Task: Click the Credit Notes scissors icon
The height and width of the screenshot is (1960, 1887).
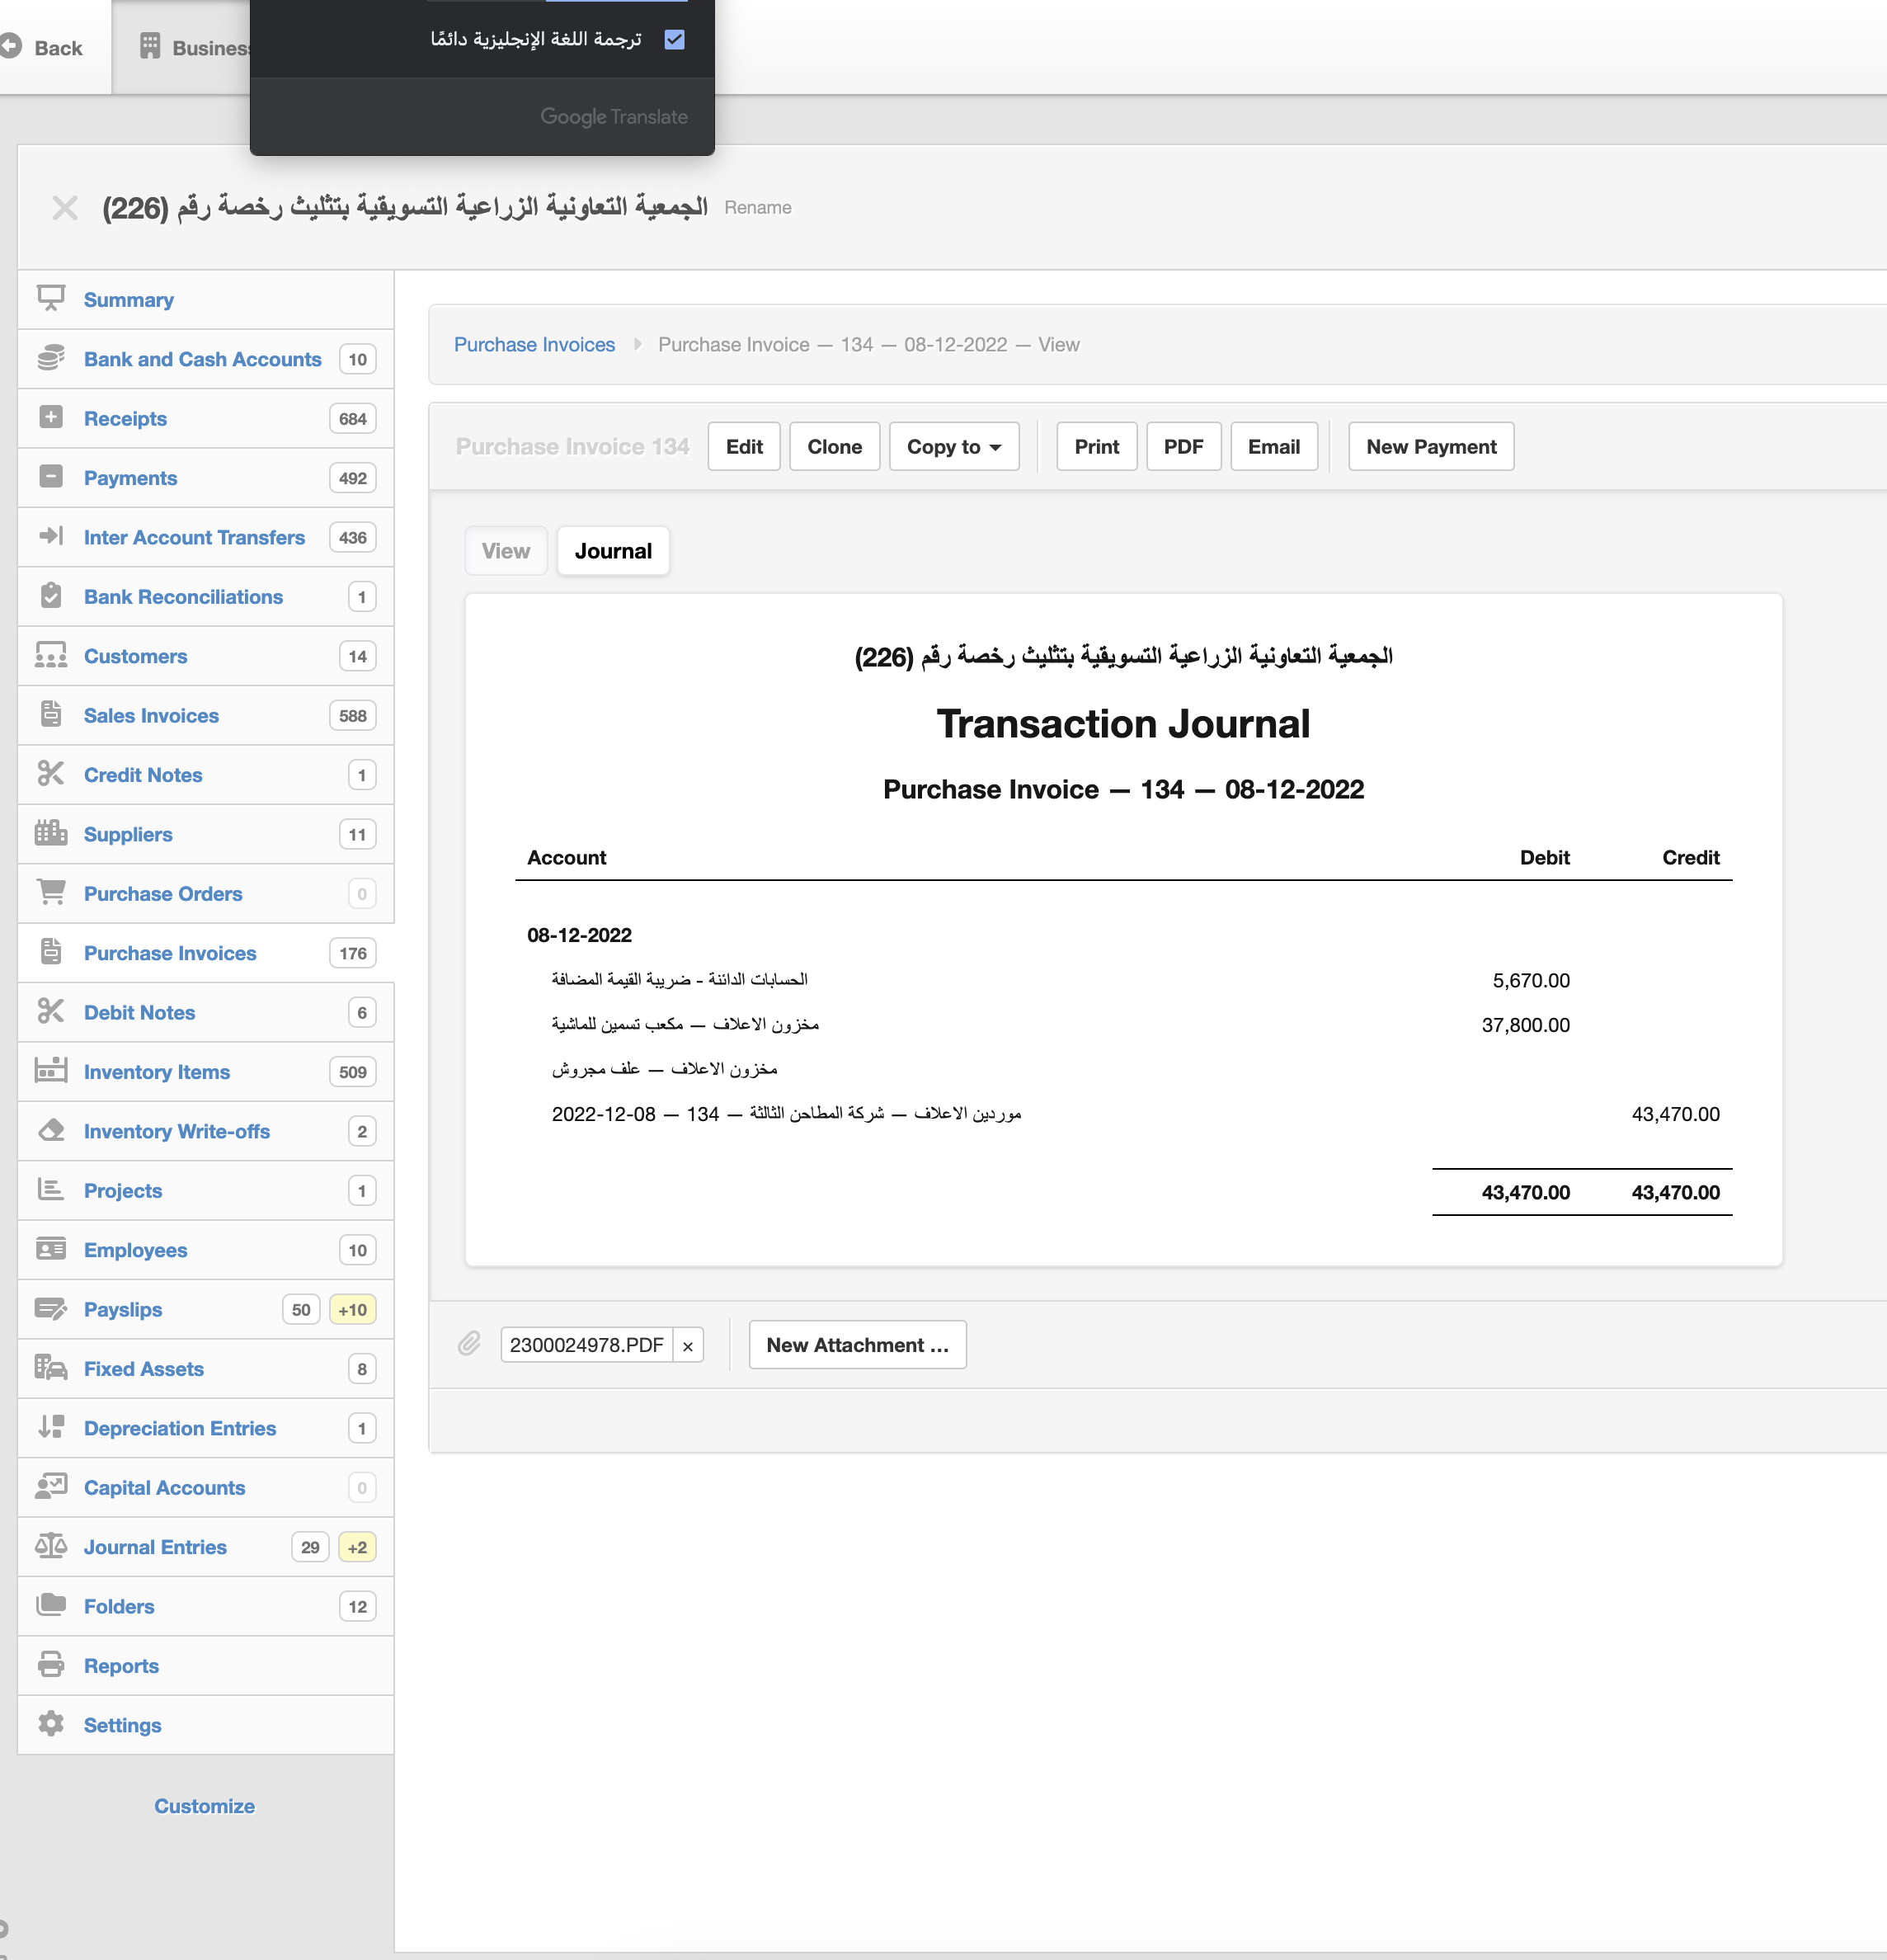Action: coord(51,774)
